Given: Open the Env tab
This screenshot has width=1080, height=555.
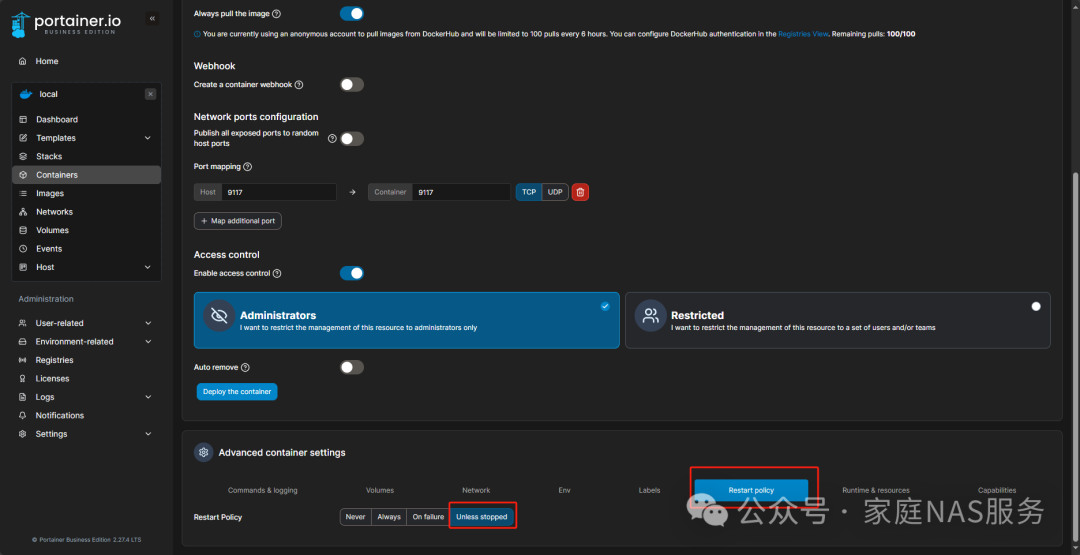Looking at the screenshot, I should pyautogui.click(x=565, y=490).
